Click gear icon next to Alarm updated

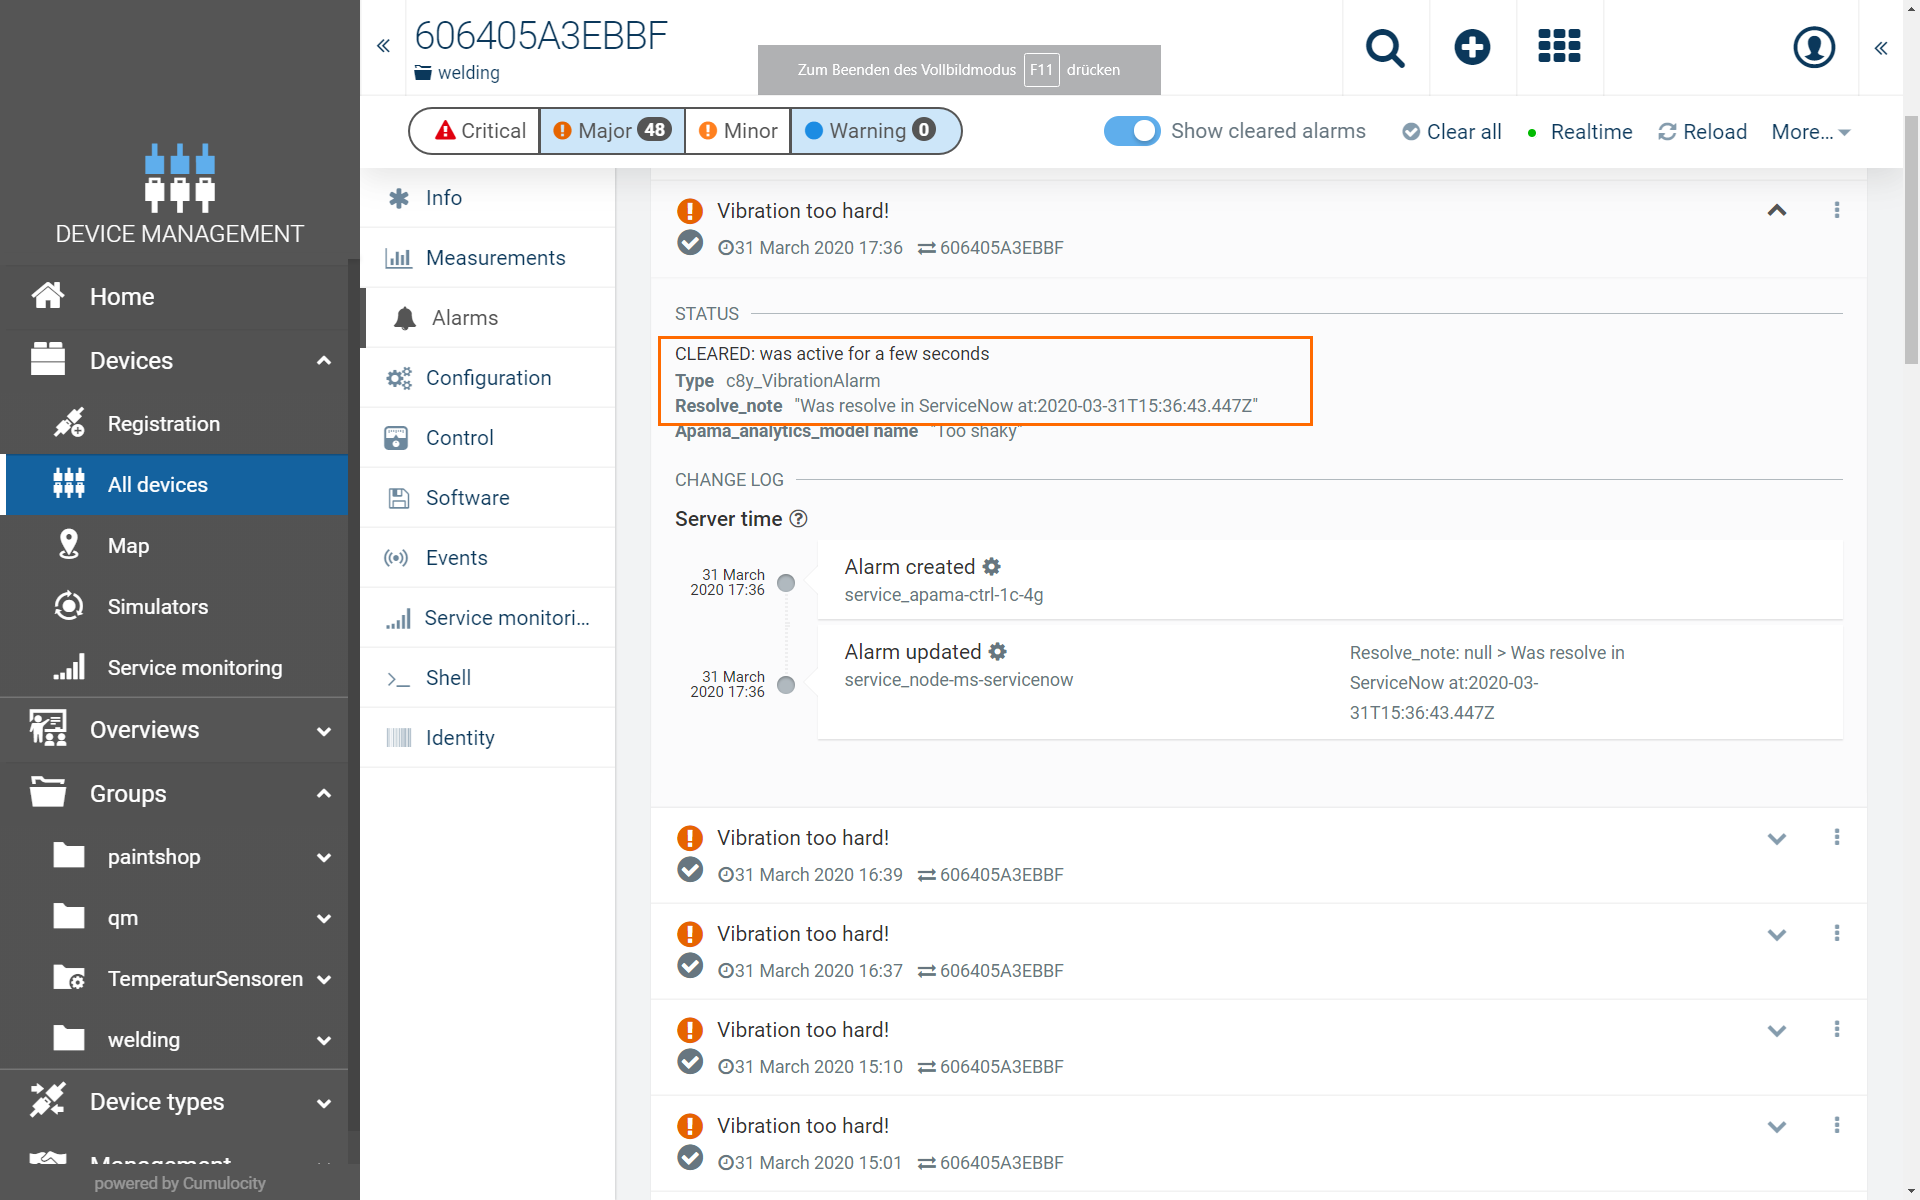(x=997, y=652)
